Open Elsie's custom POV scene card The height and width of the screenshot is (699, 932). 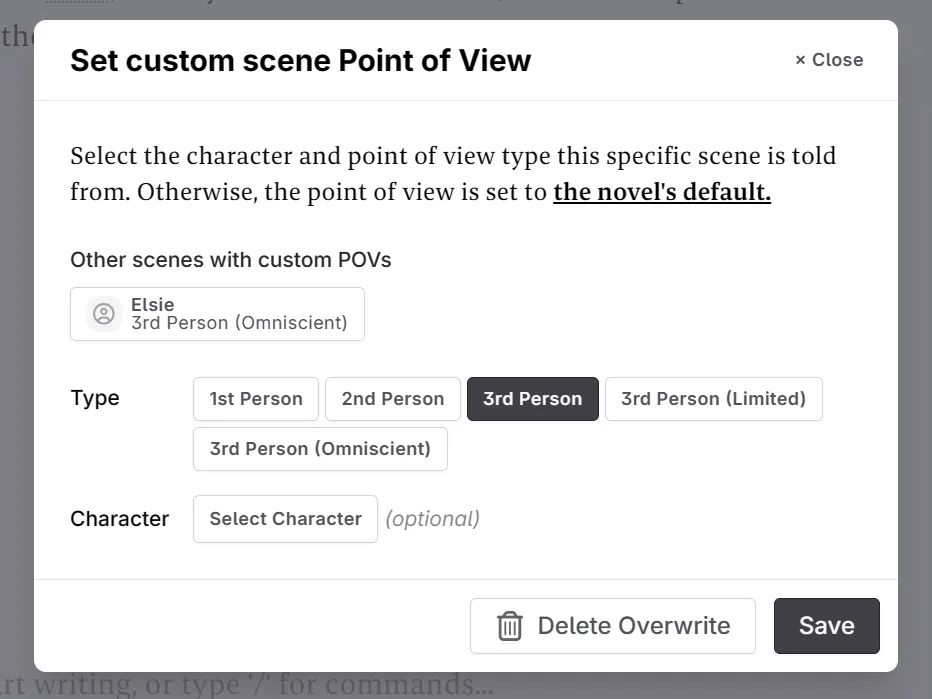[x=217, y=313]
